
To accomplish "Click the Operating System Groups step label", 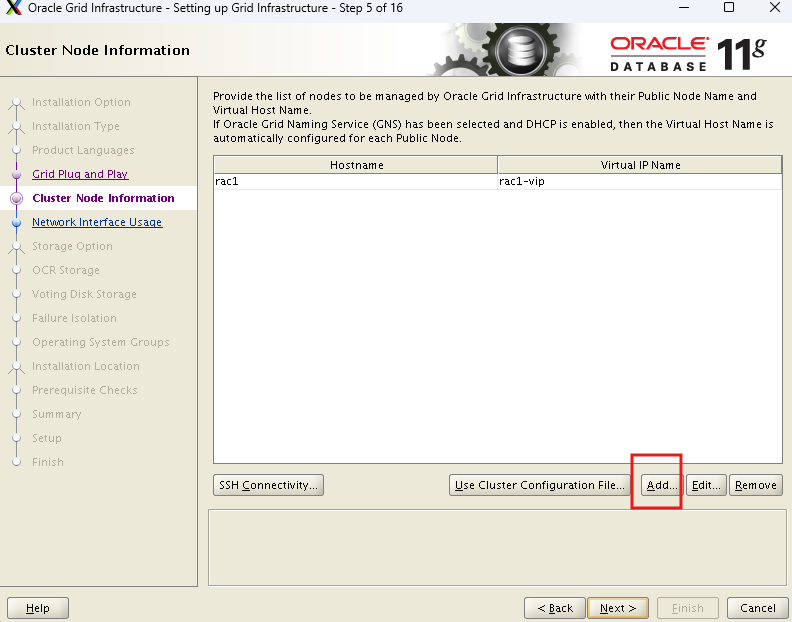I will [x=101, y=342].
